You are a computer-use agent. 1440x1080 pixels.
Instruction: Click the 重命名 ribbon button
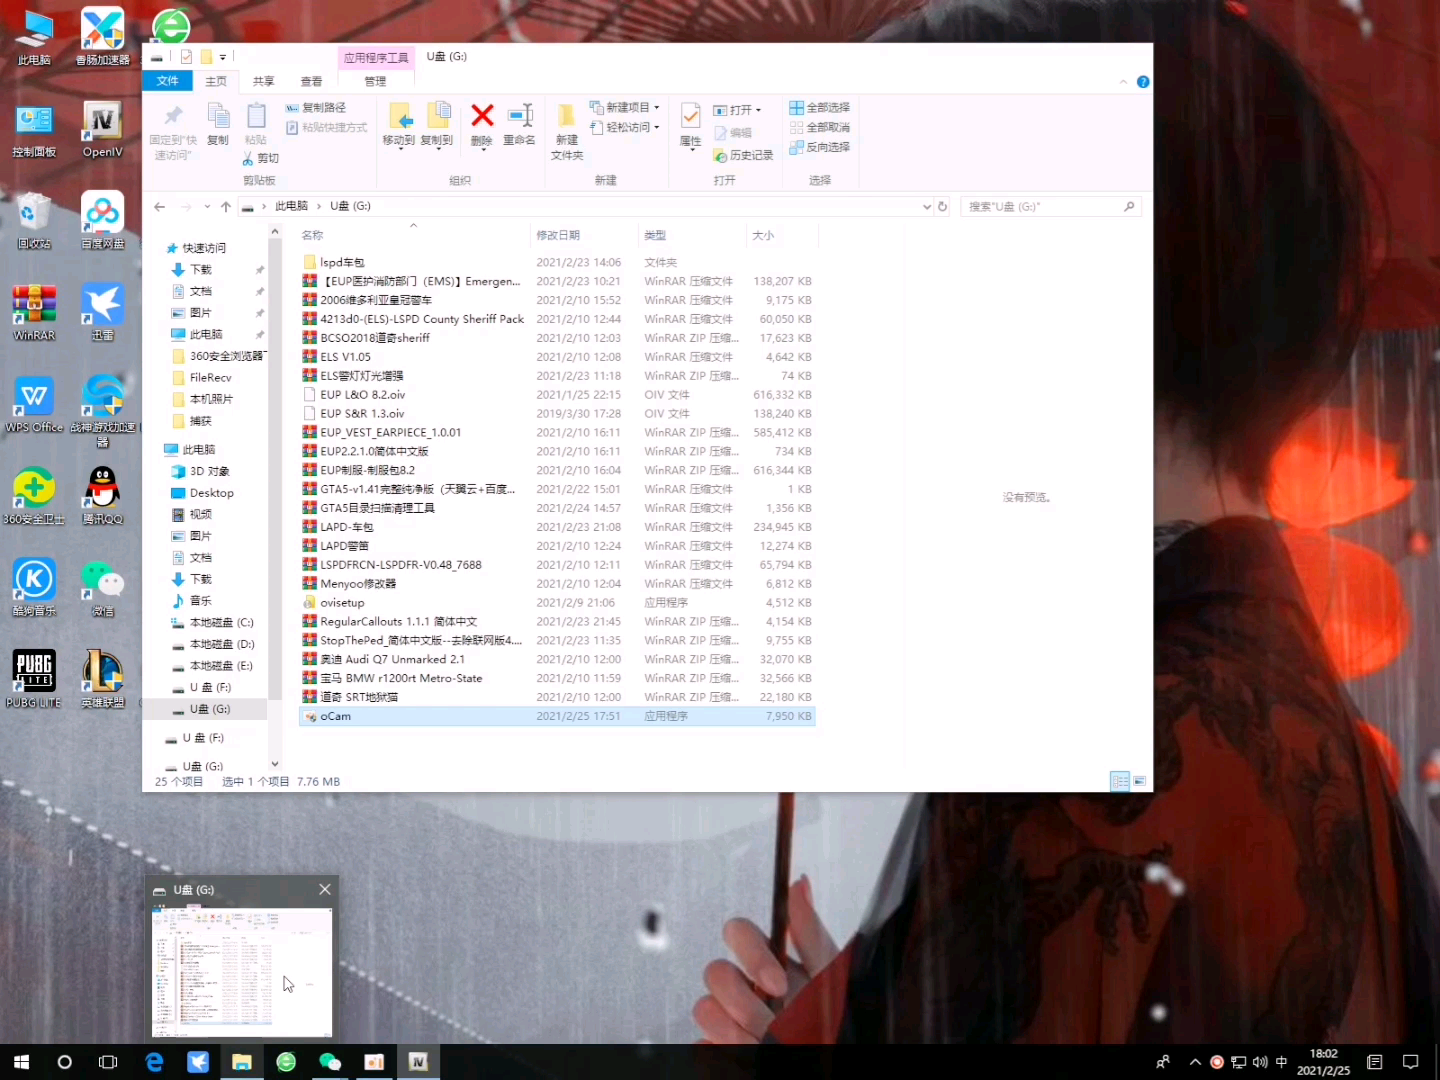[520, 125]
